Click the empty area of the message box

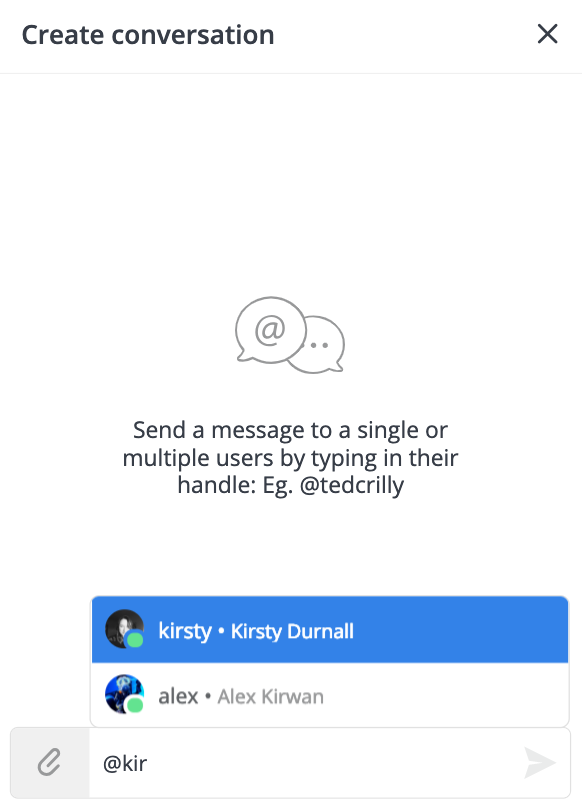click(x=335, y=763)
